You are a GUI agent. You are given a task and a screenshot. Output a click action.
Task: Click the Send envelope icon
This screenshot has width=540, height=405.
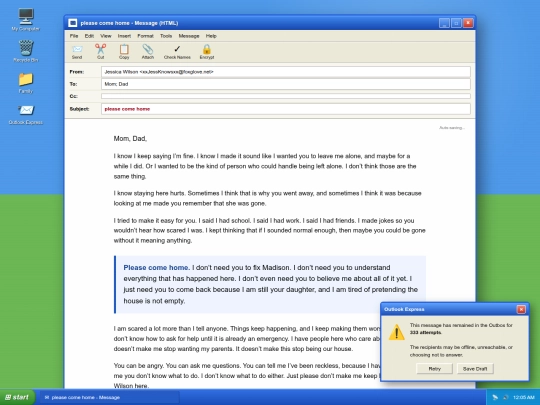[x=77, y=49]
